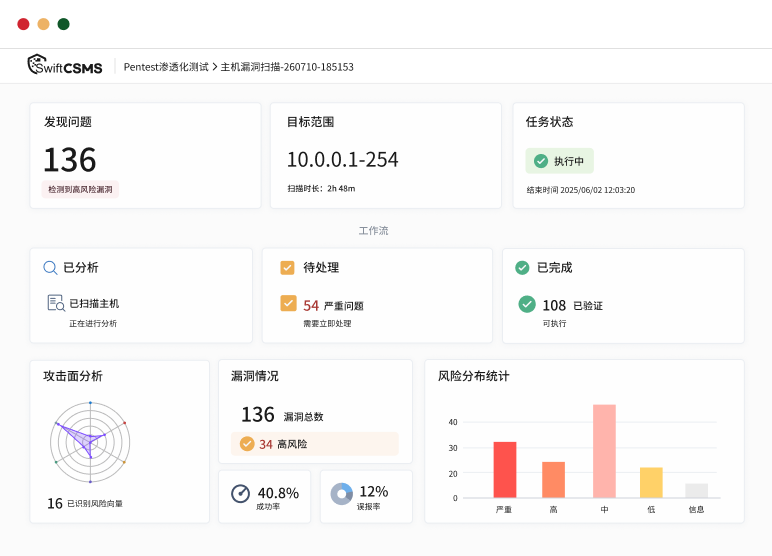772x556 pixels.
Task: Click the magnifier icon beside 已分析
Action: coord(50,268)
